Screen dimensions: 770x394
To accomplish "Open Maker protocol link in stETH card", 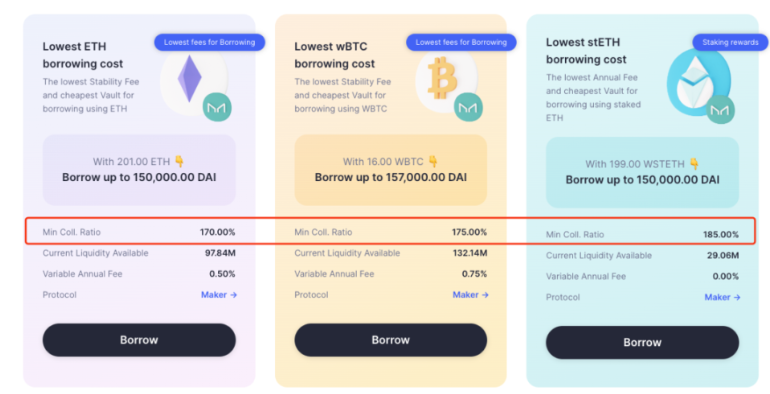I will point(722,297).
